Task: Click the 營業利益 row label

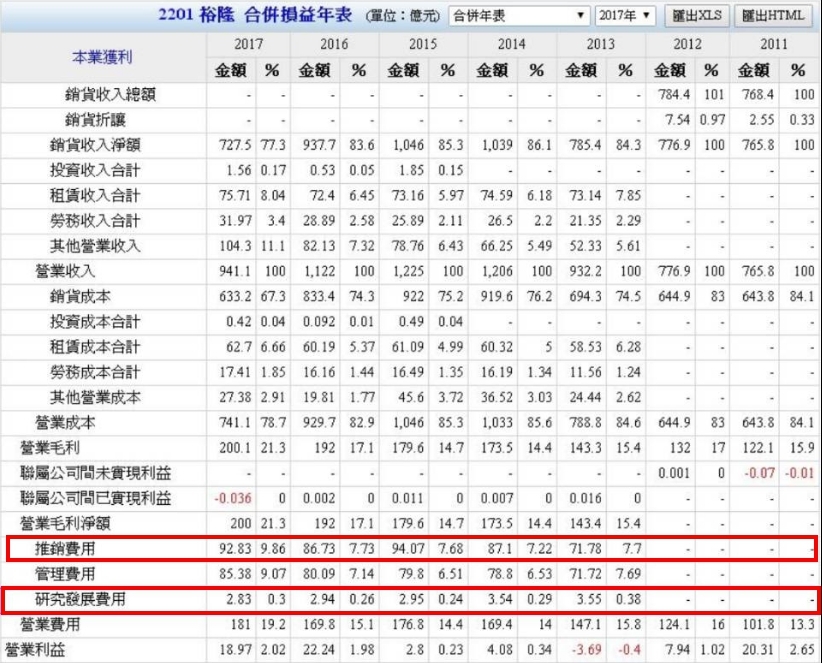Action: coord(35,650)
